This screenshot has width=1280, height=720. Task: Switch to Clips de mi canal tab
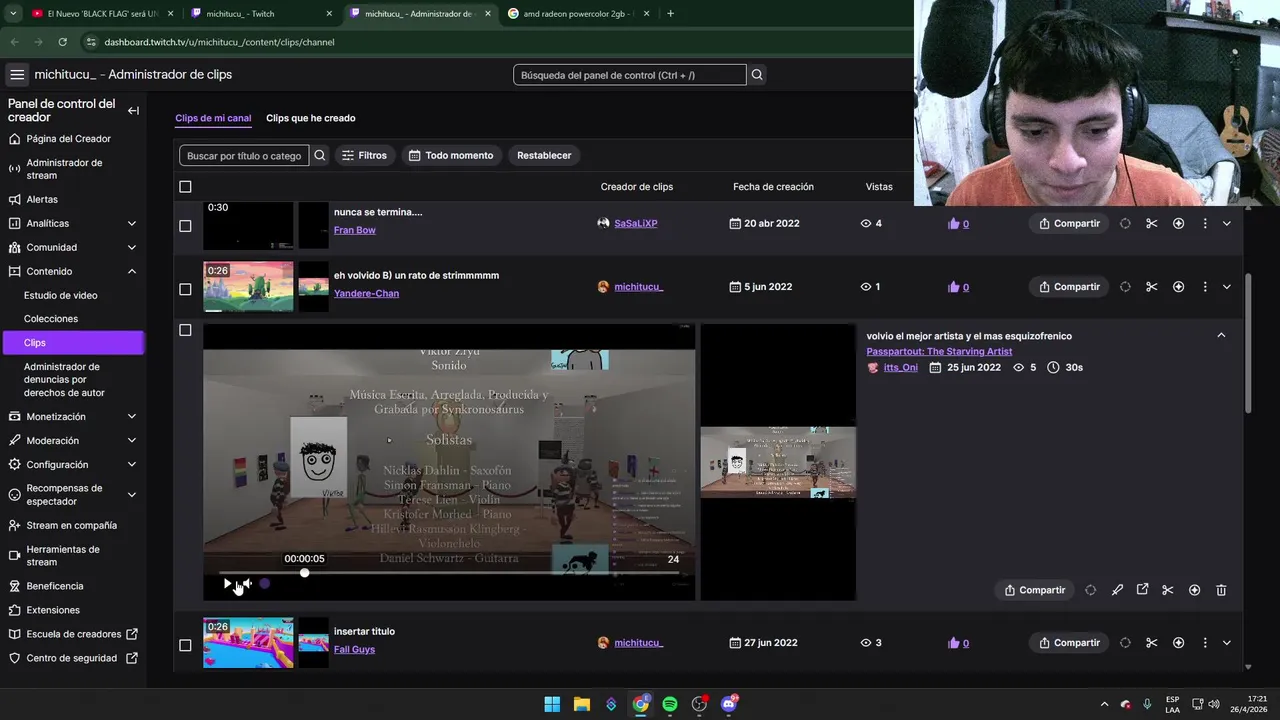[x=213, y=118]
